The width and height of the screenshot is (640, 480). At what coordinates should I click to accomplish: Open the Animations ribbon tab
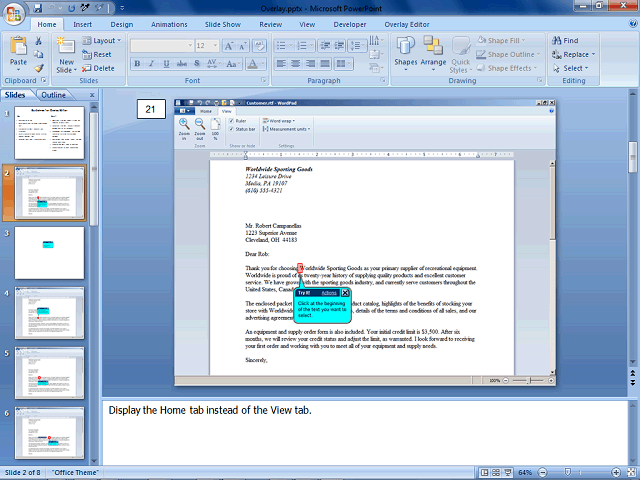169,24
